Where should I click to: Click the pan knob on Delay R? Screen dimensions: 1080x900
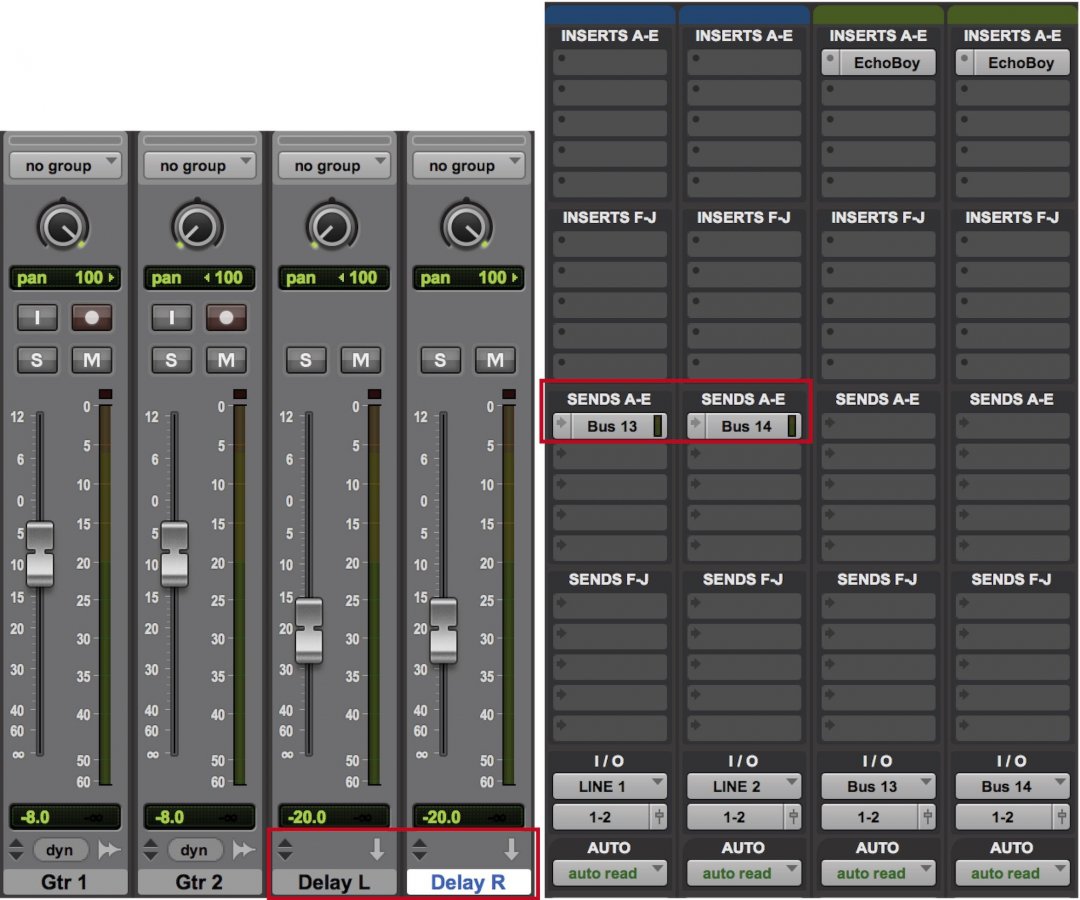pos(466,226)
